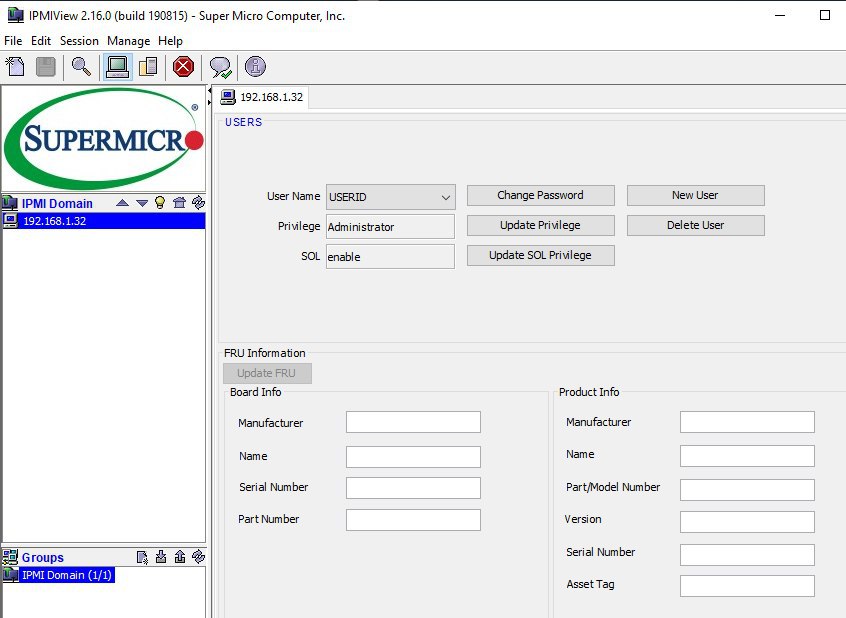Click the export upload icon in Groups header
The image size is (846, 618).
coord(180,556)
